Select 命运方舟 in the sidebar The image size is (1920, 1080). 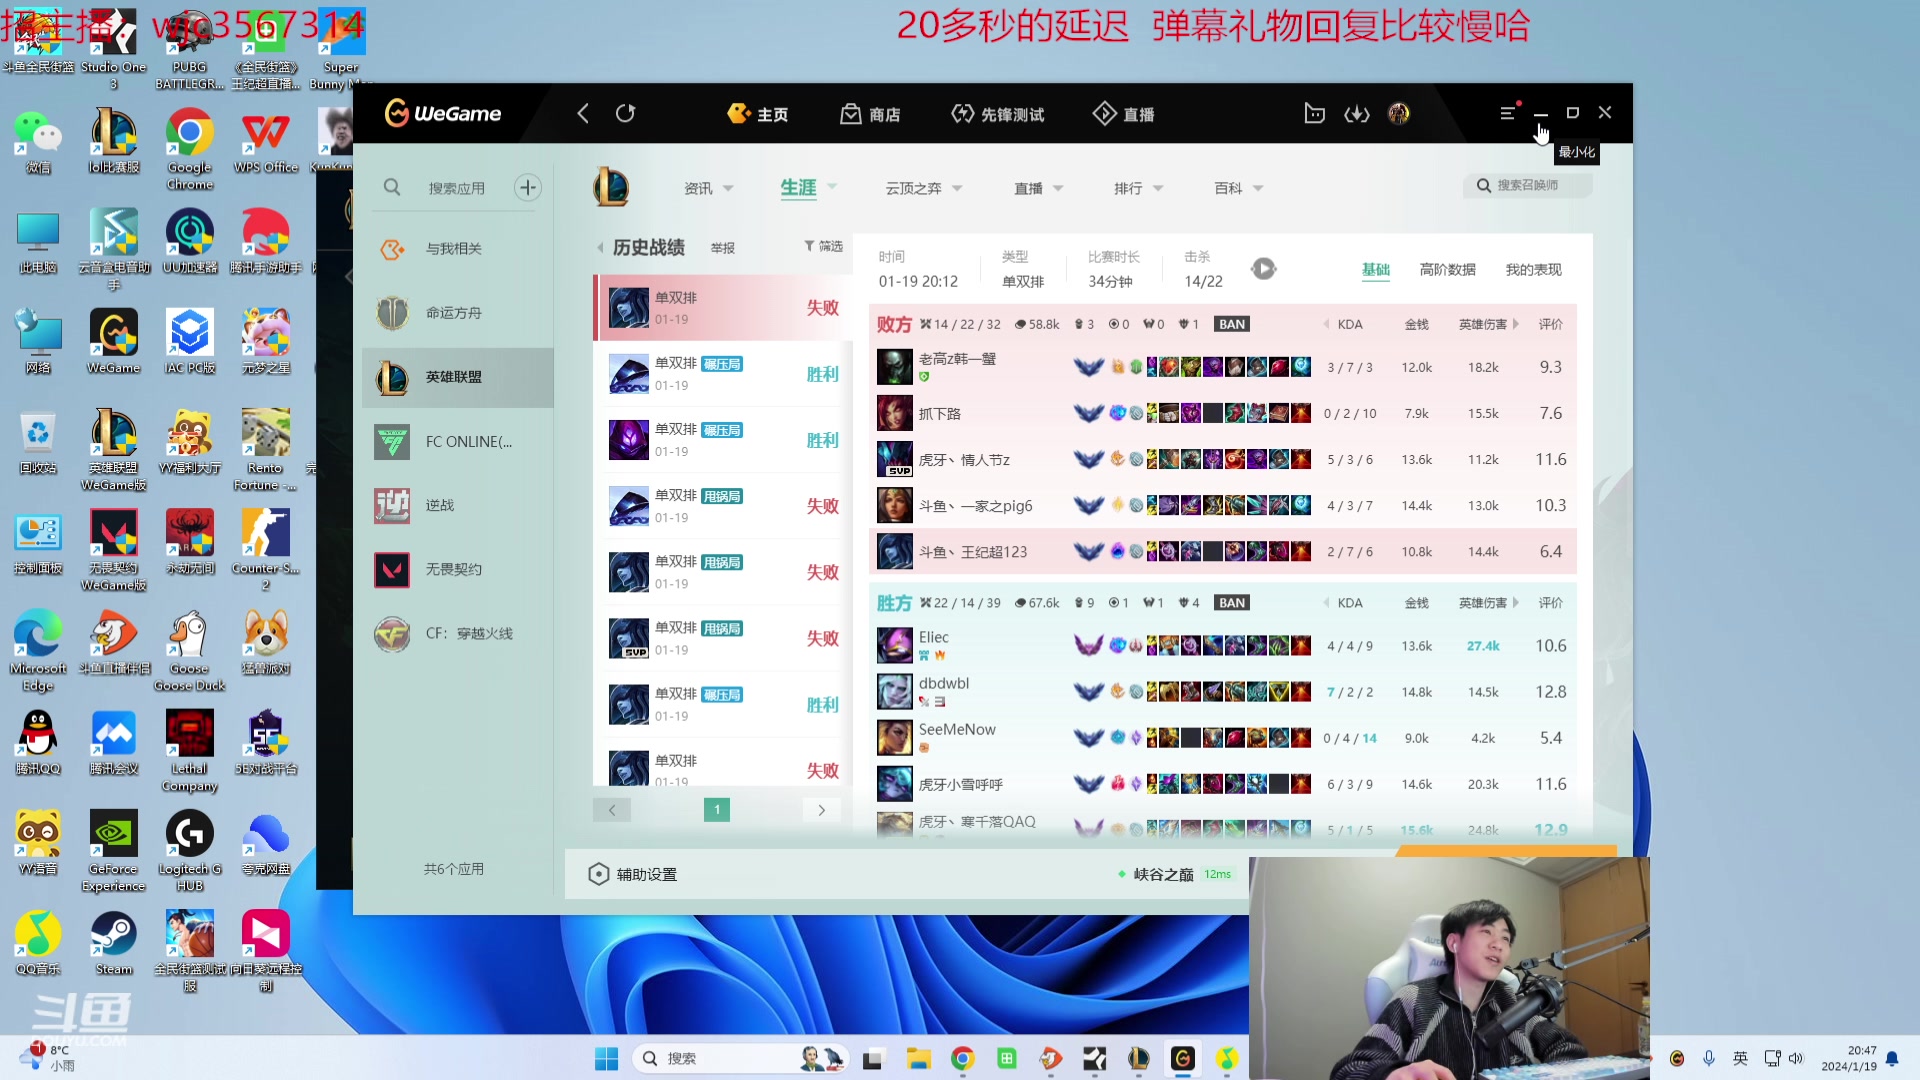pos(458,313)
